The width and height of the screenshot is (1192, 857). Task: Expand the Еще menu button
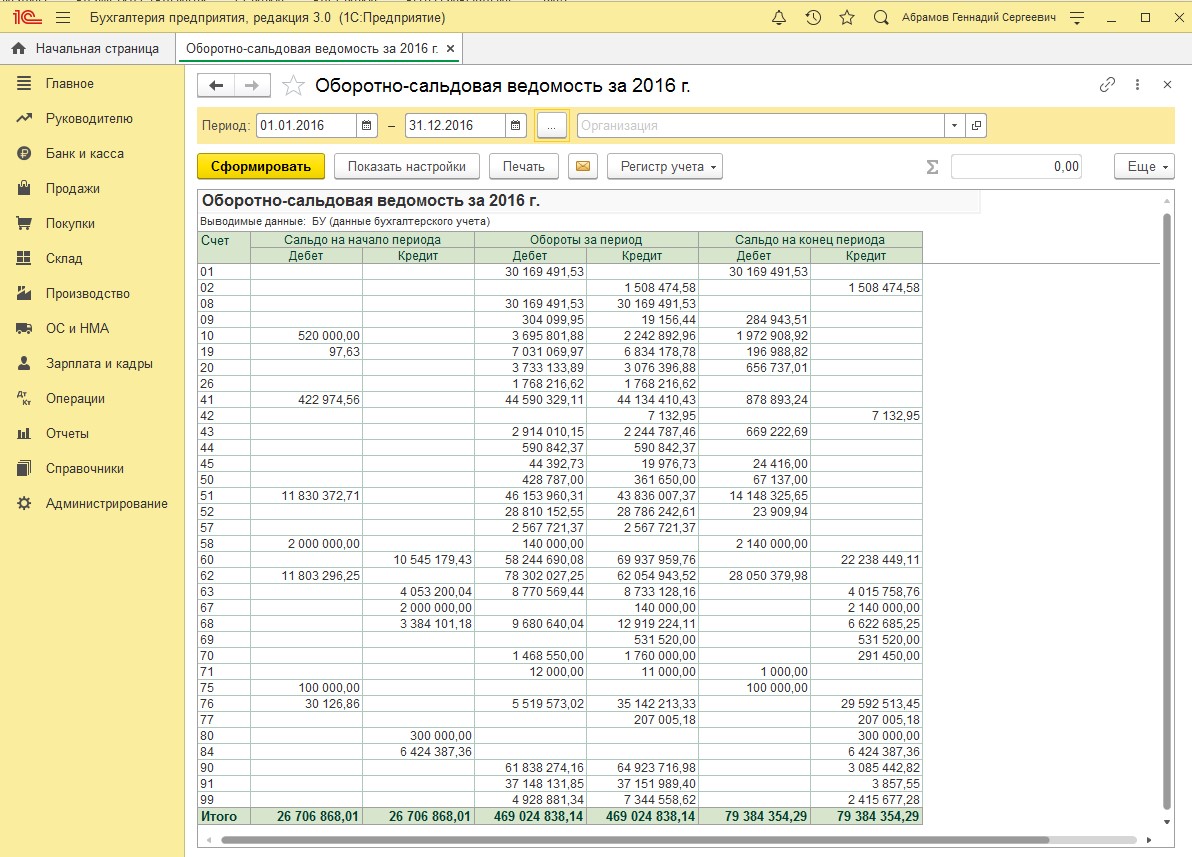pos(1144,167)
